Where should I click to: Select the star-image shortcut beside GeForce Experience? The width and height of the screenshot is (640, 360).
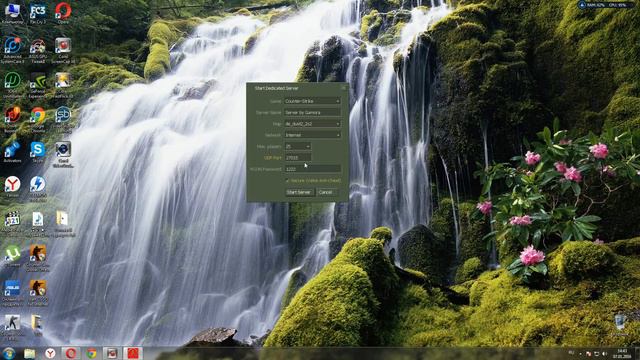pos(63,84)
